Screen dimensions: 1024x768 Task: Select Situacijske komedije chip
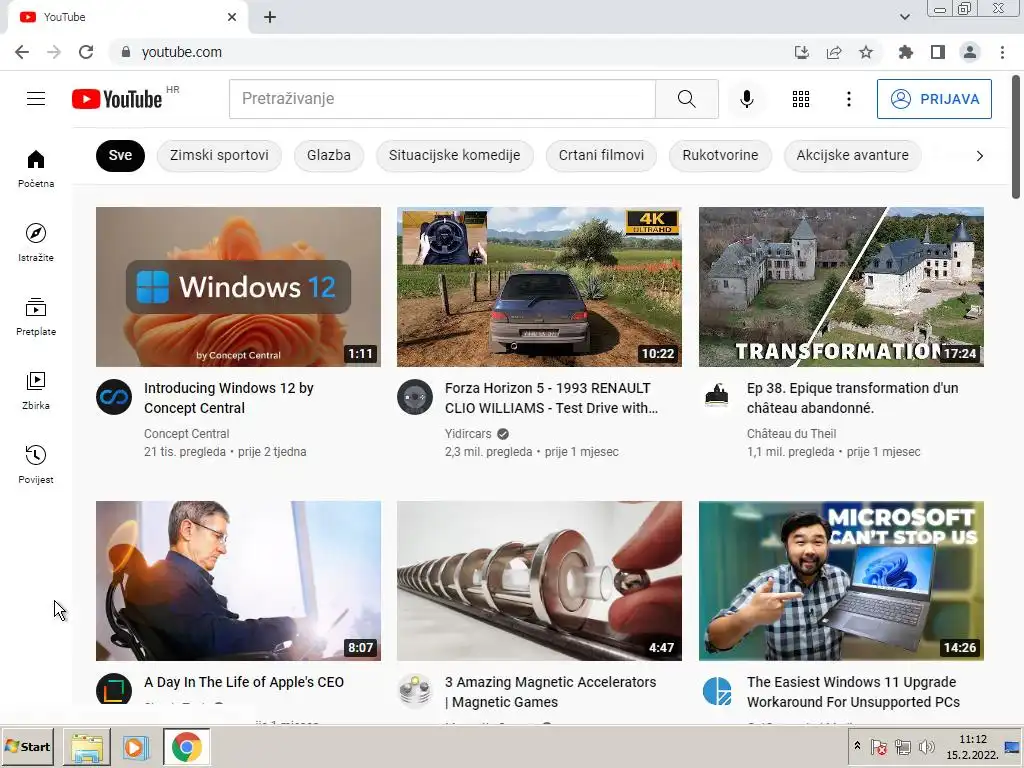click(455, 155)
